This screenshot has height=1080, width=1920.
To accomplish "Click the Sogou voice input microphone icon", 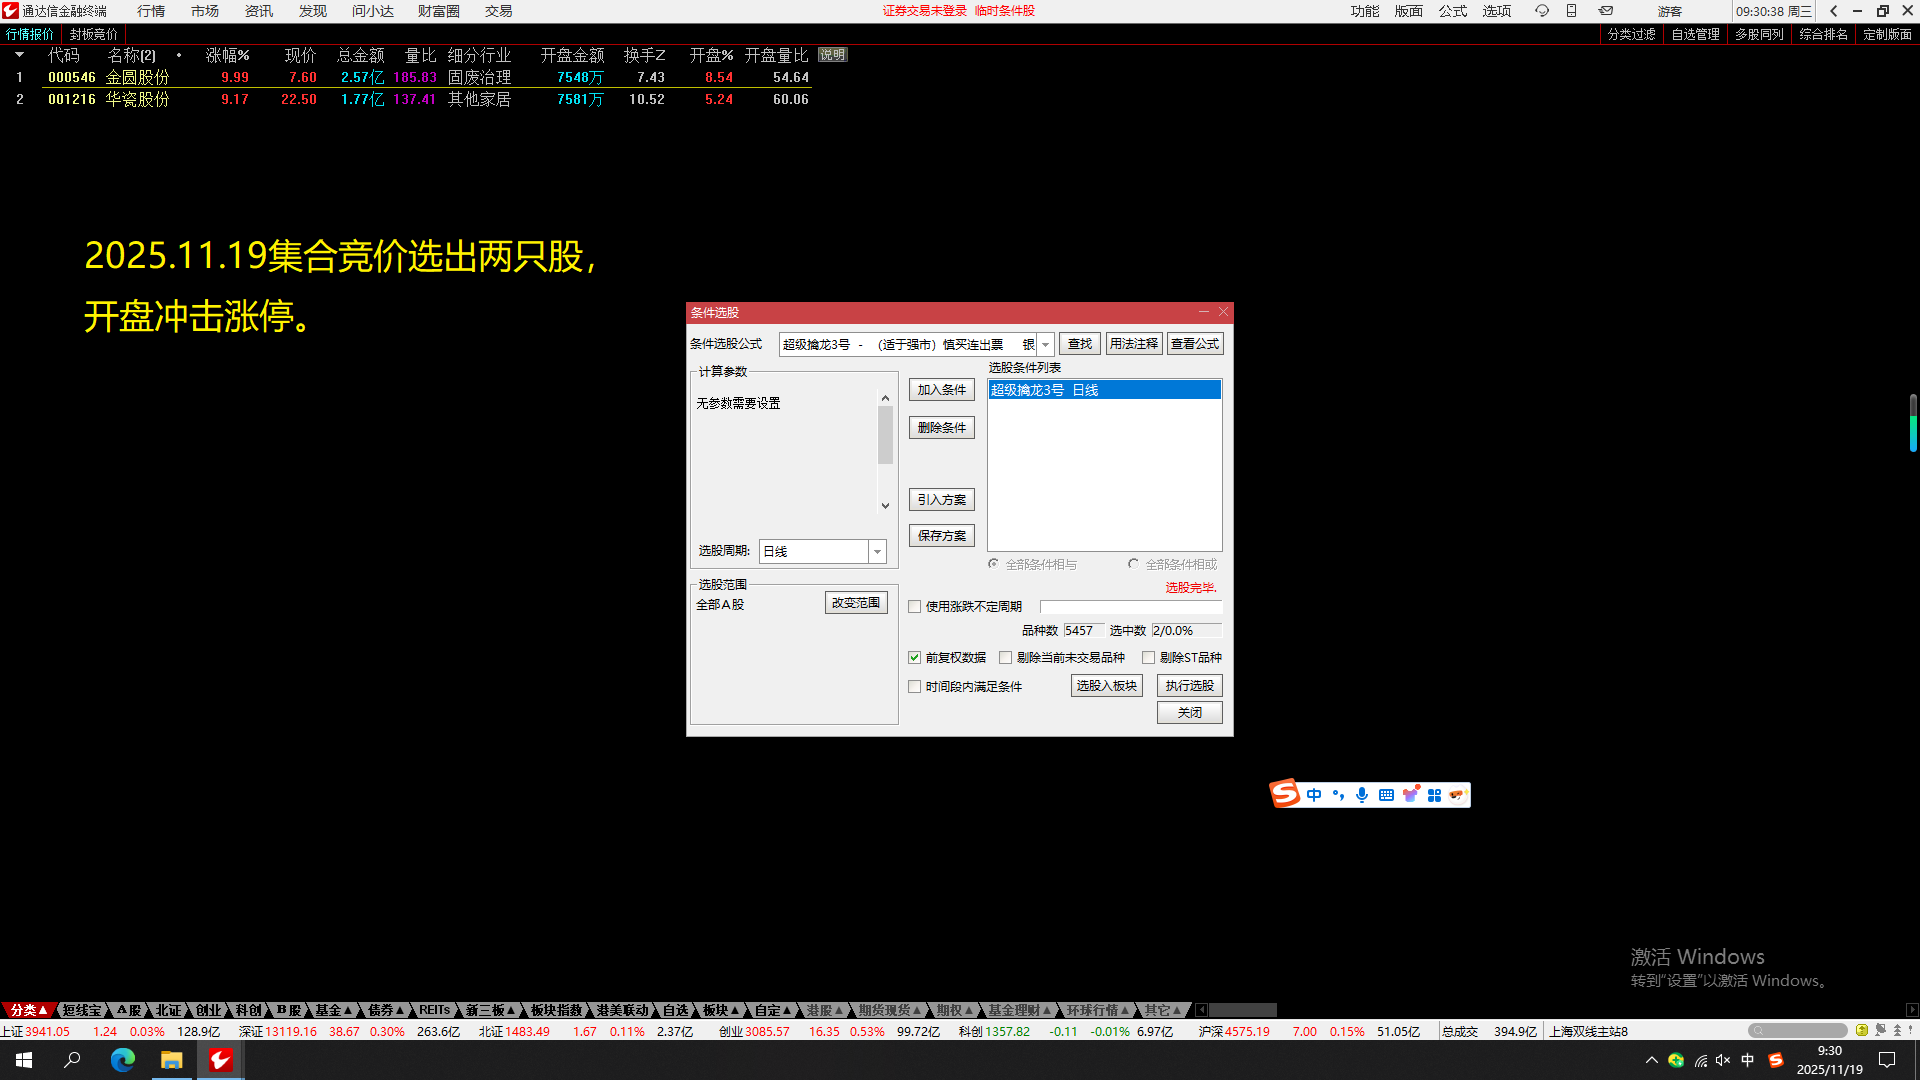I will click(1361, 795).
